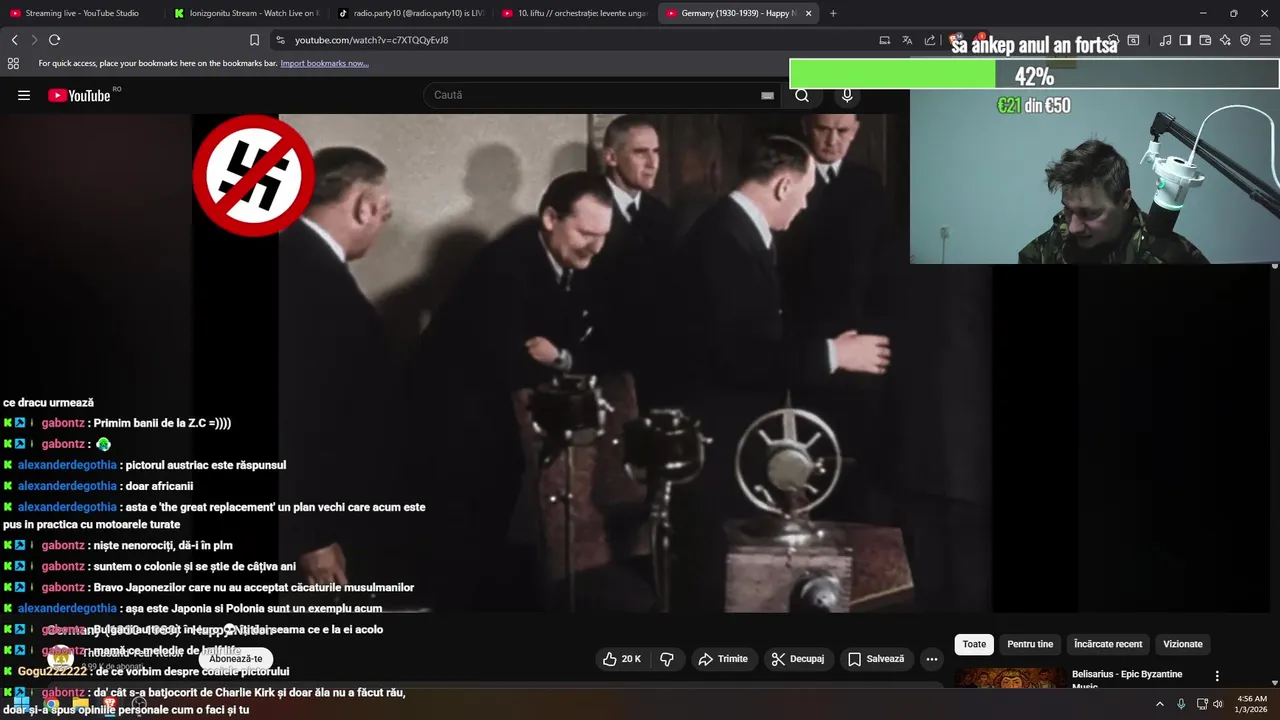Open the browser main hamburger menu
The image size is (1280, 720).
pos(1265,40)
